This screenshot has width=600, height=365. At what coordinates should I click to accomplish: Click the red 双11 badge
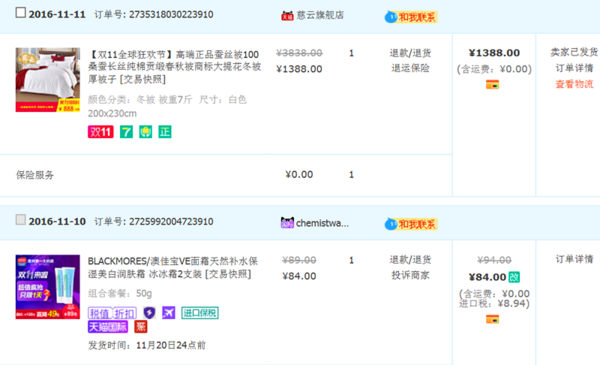pyautogui.click(x=101, y=132)
